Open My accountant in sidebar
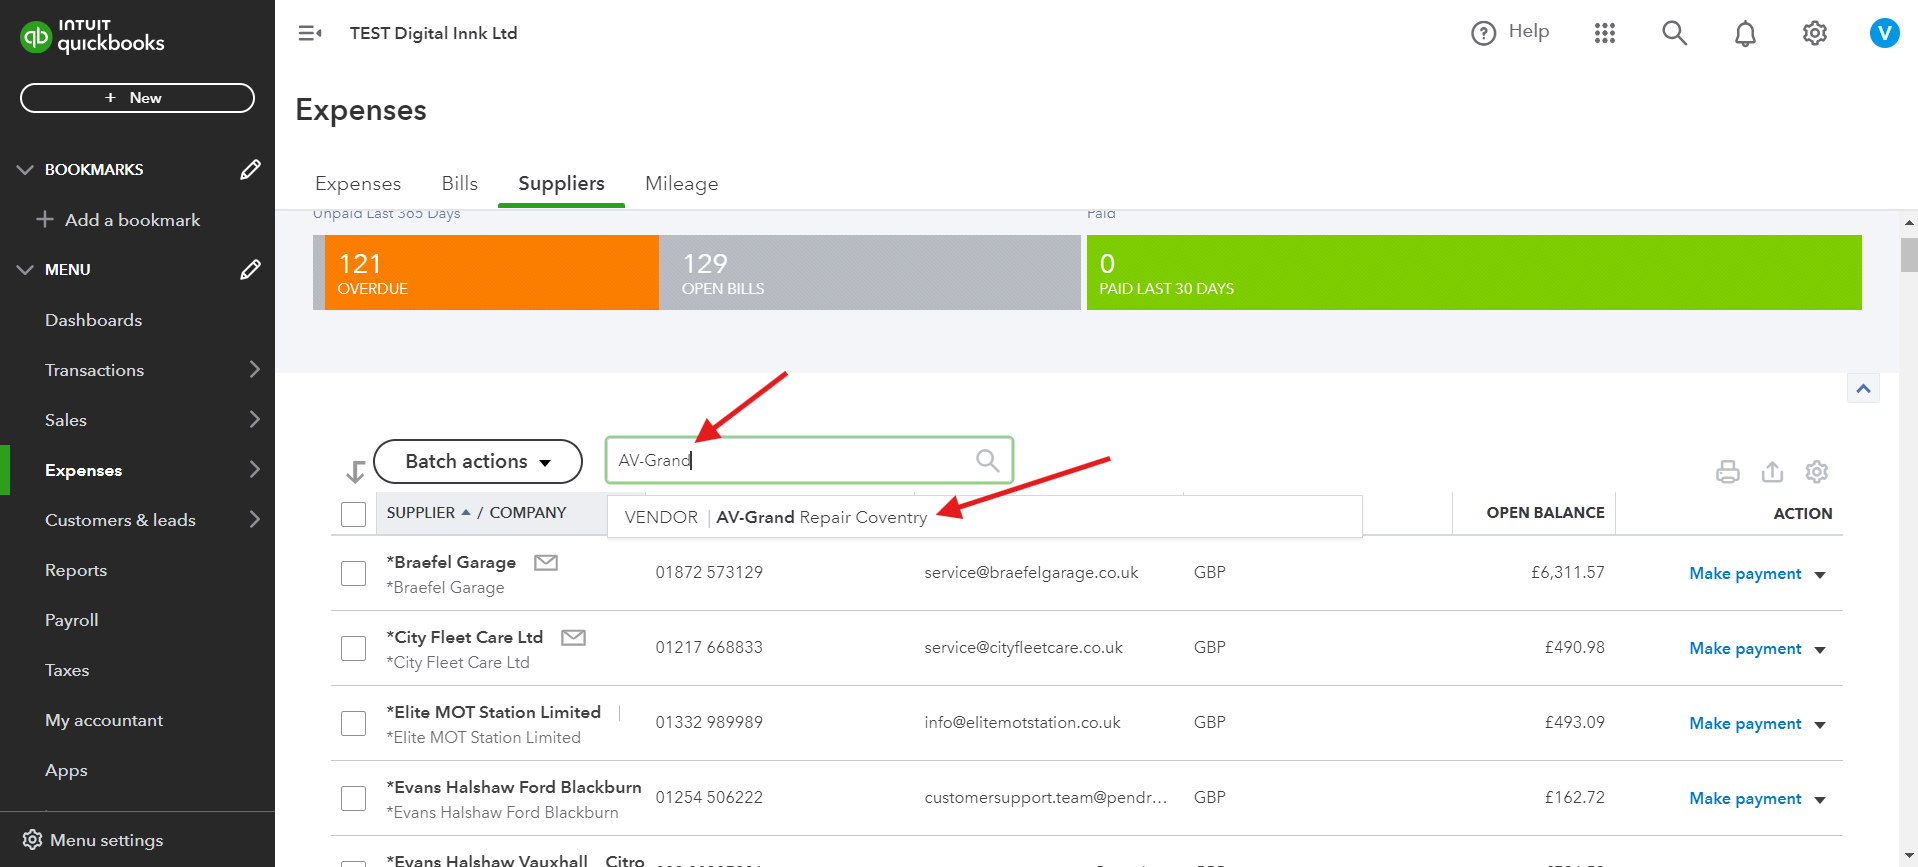The height and width of the screenshot is (867, 1918). [x=104, y=720]
